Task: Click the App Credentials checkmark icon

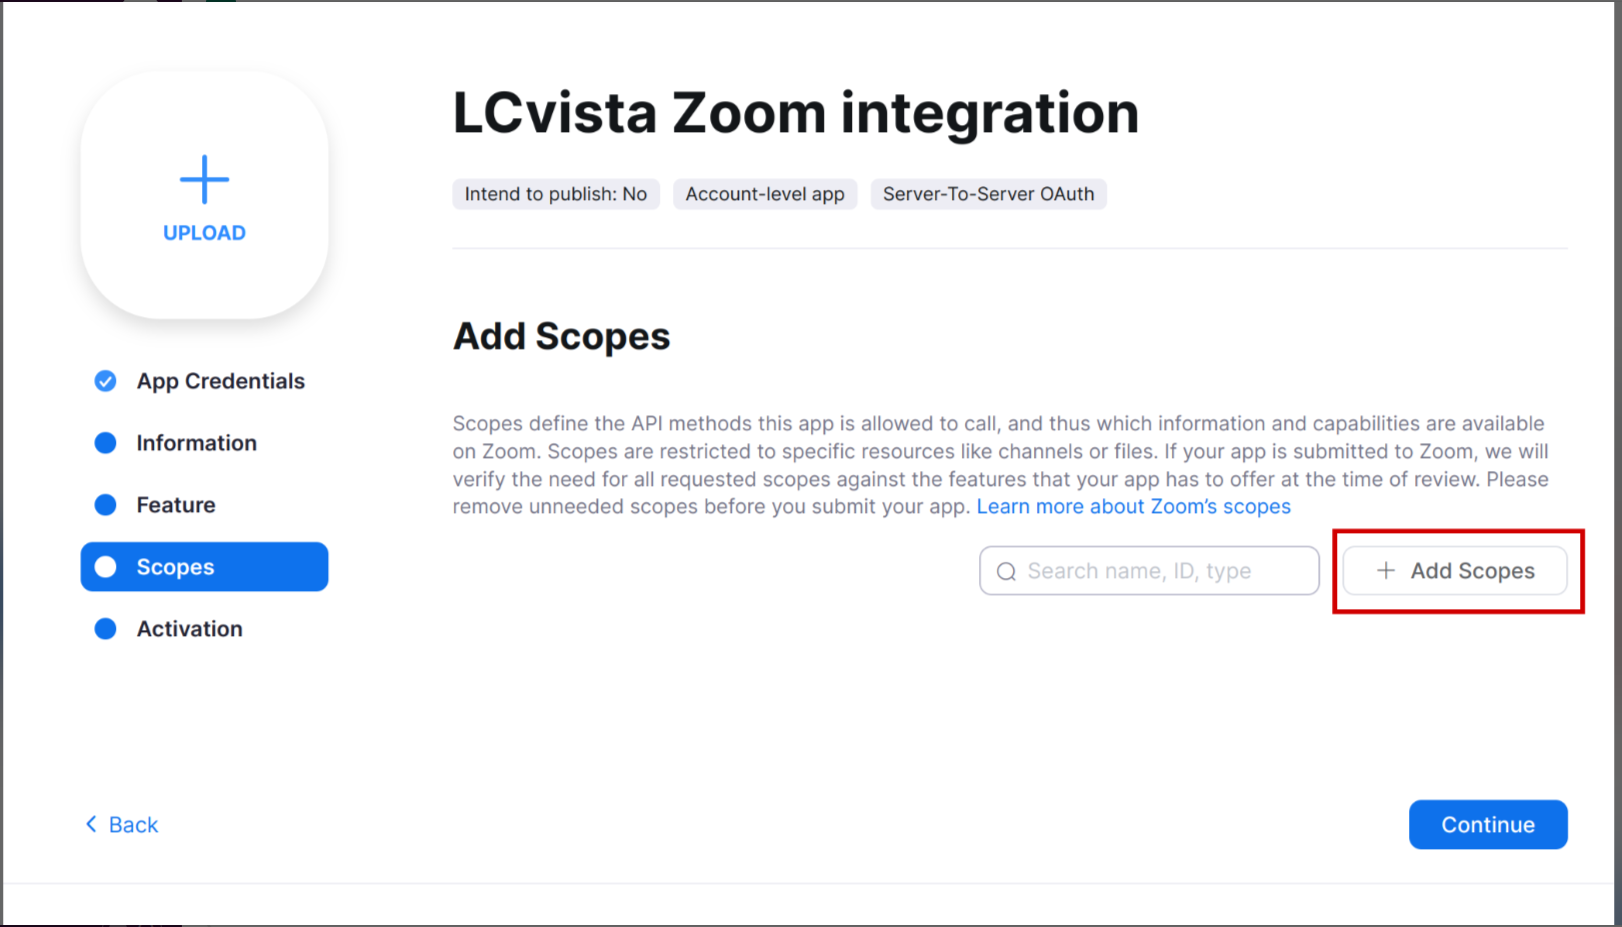Action: pos(105,381)
